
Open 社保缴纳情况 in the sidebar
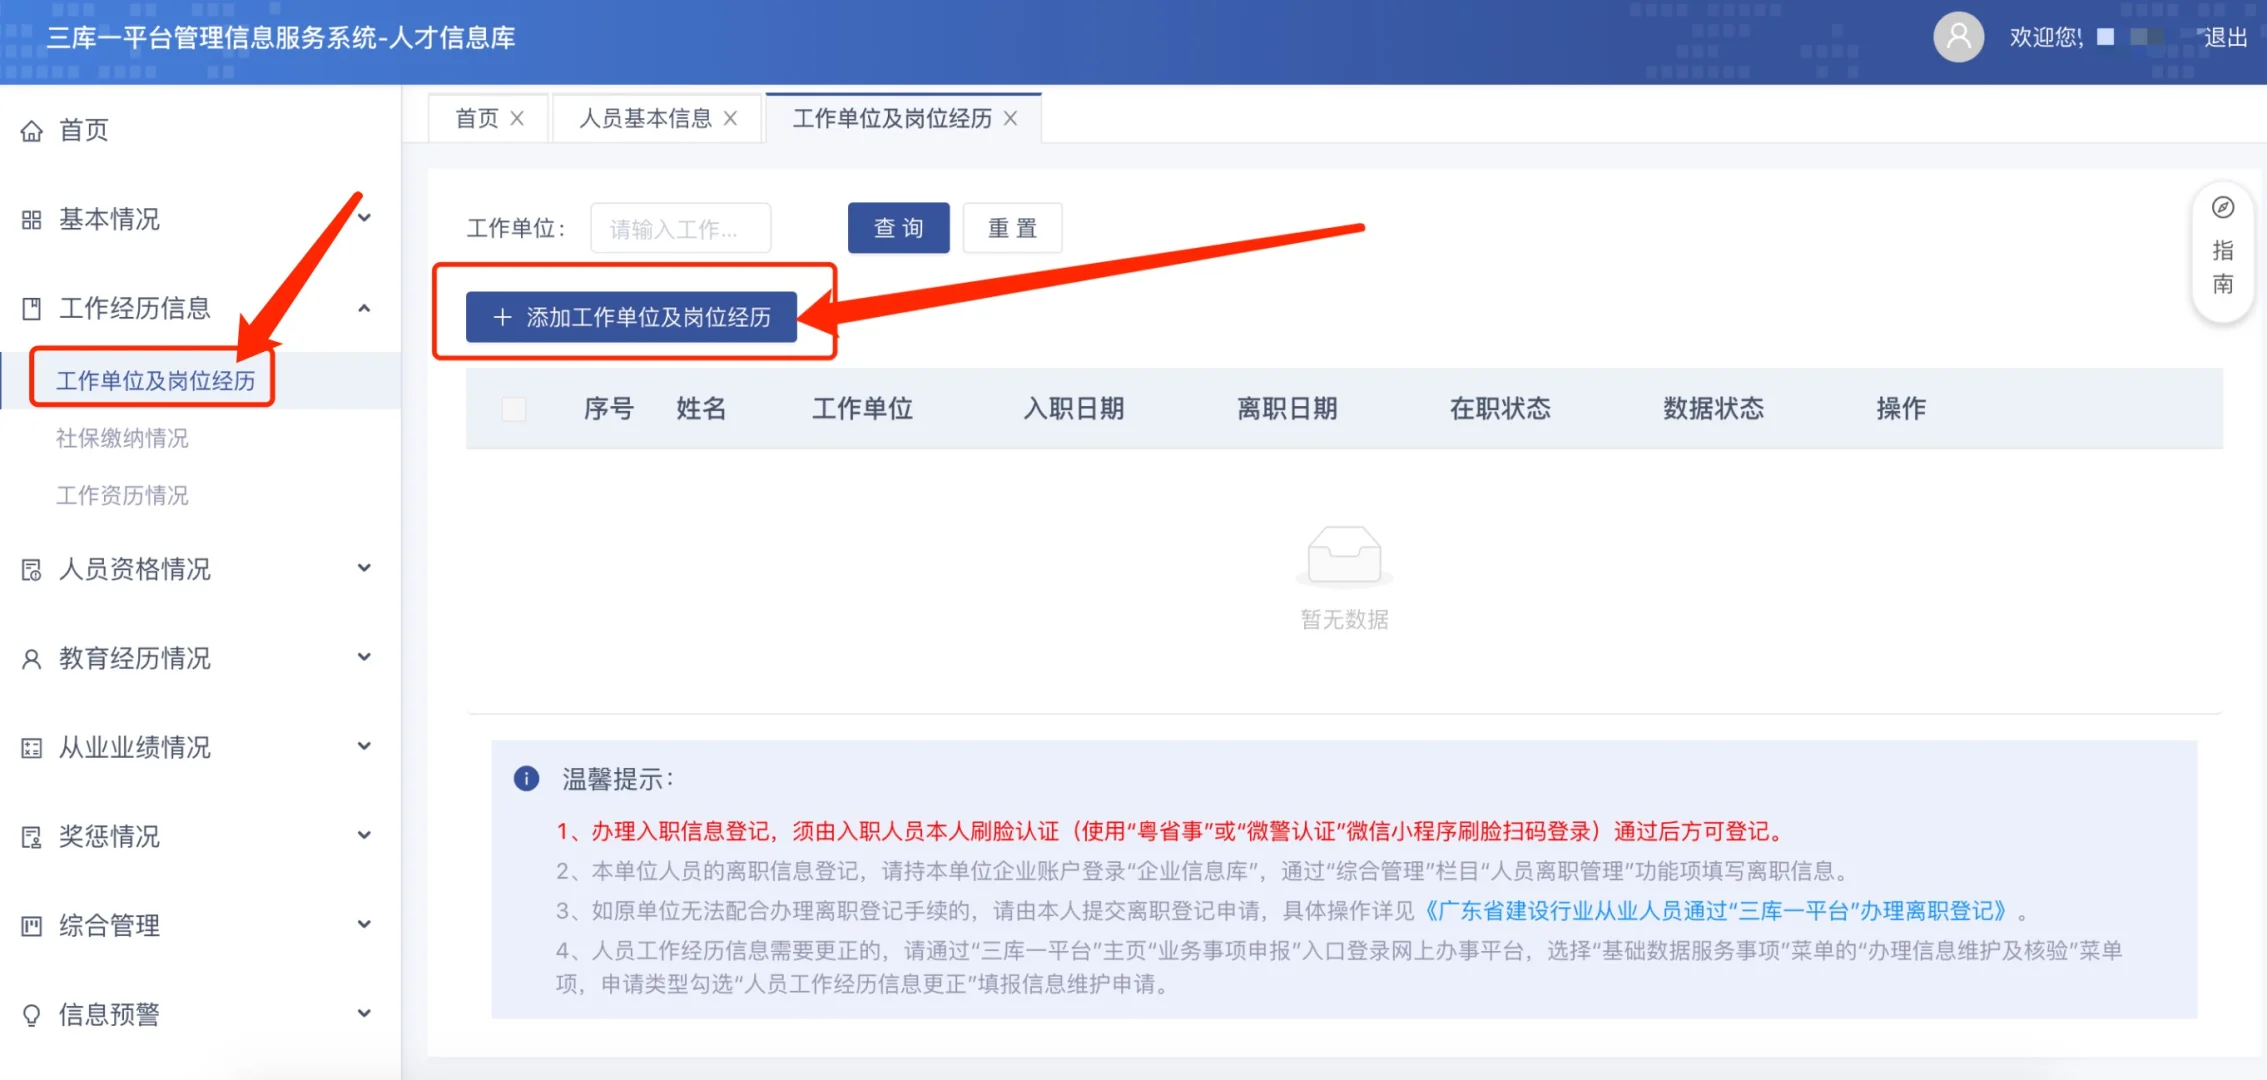click(x=122, y=438)
